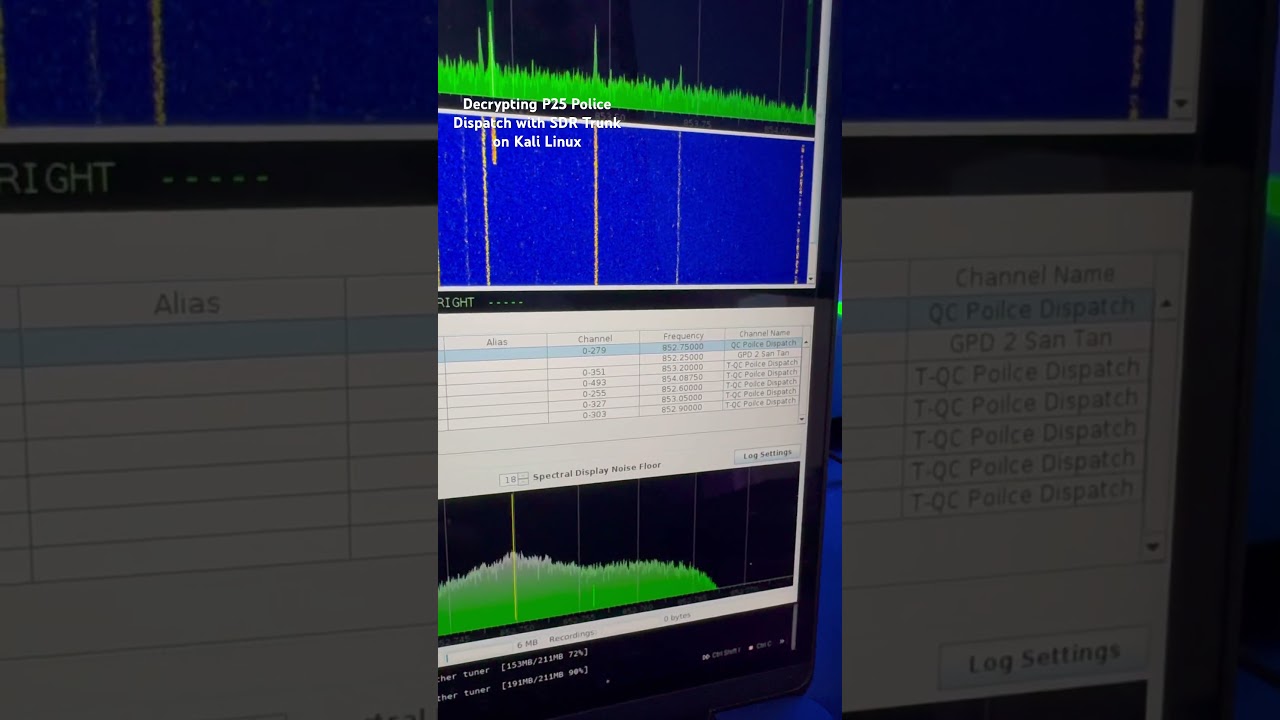Click the Recordings label in status bar
The width and height of the screenshot is (1280, 720).
(573, 636)
